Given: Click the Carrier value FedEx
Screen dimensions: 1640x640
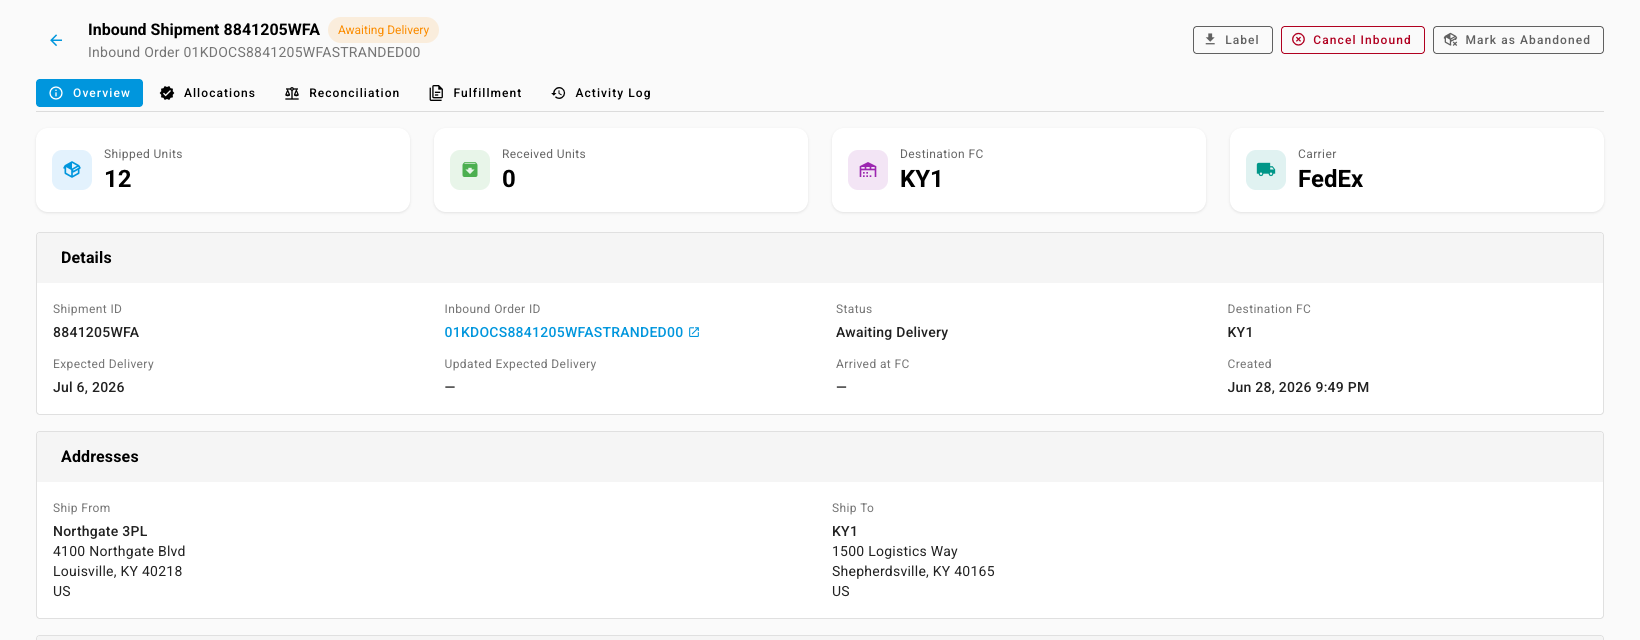Looking at the screenshot, I should 1330,179.
